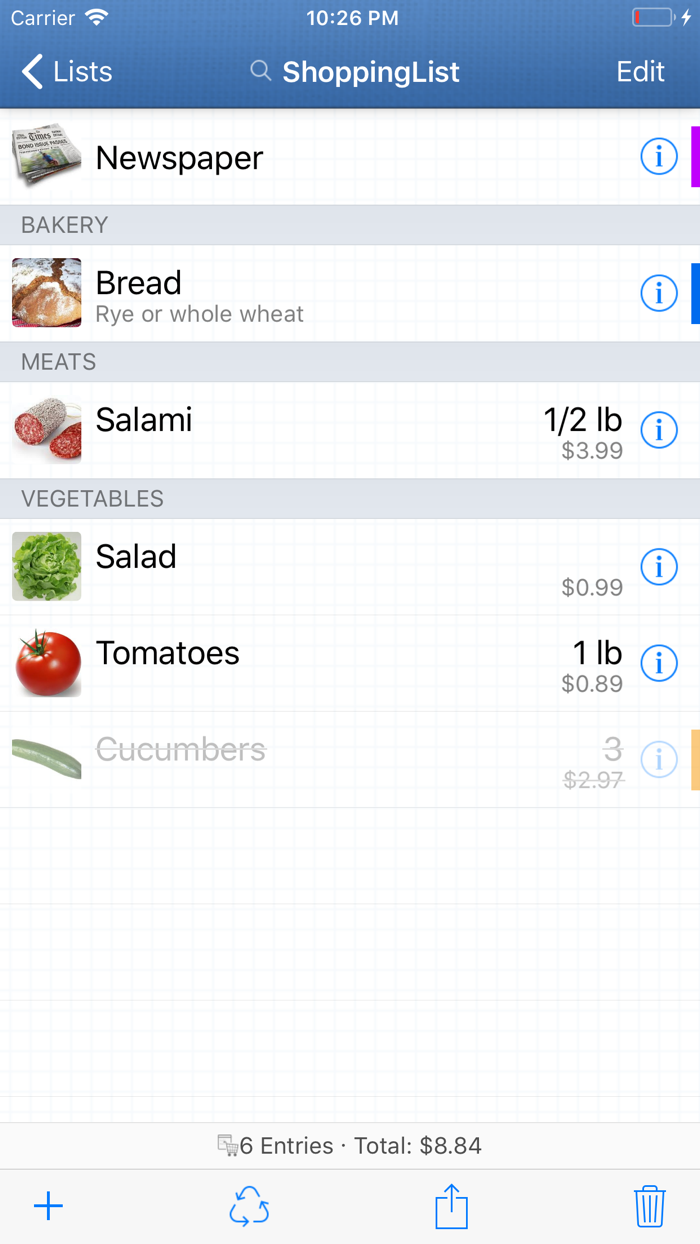The image size is (700, 1244).
Task: Tap the add item plus icon
Action: tap(47, 1206)
